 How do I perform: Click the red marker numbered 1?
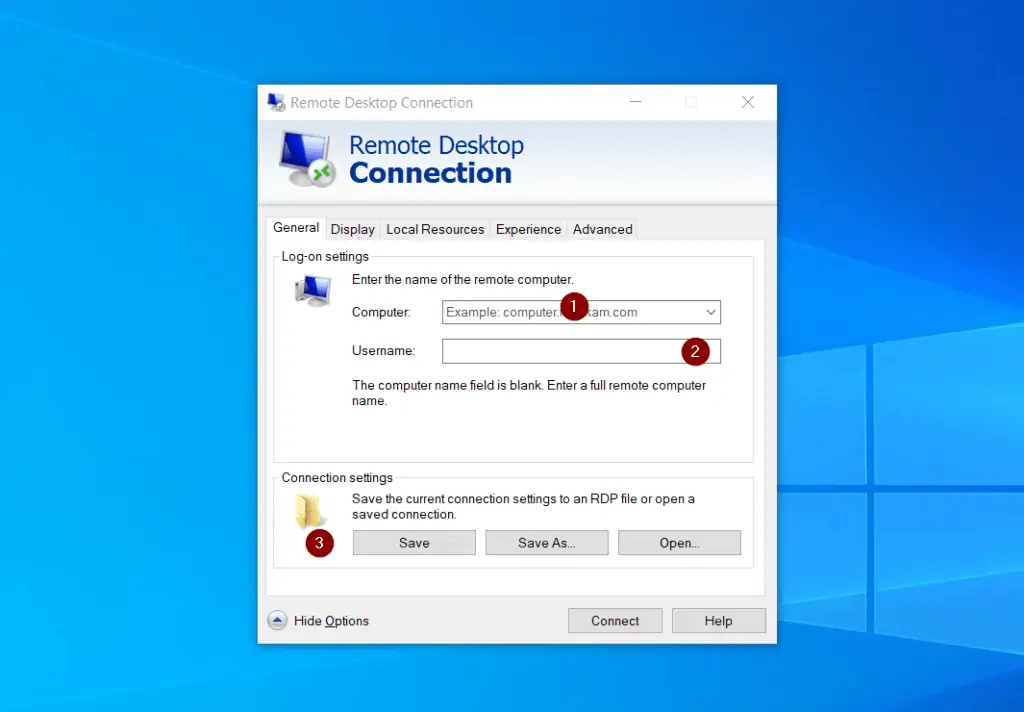coord(574,307)
